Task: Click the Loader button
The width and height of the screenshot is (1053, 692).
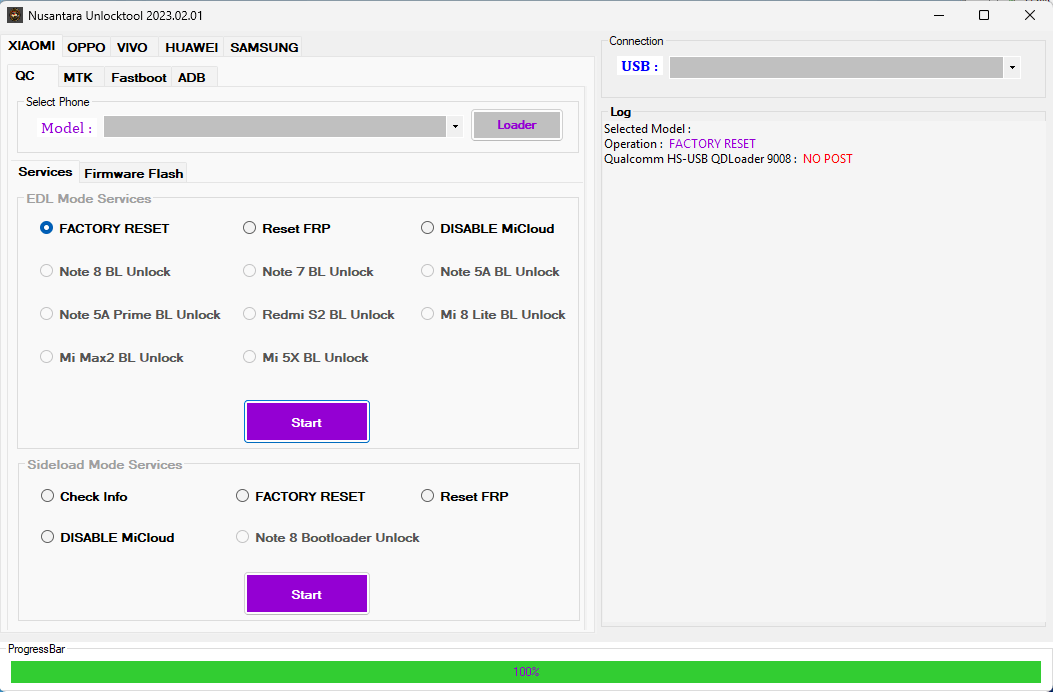Action: tap(516, 124)
